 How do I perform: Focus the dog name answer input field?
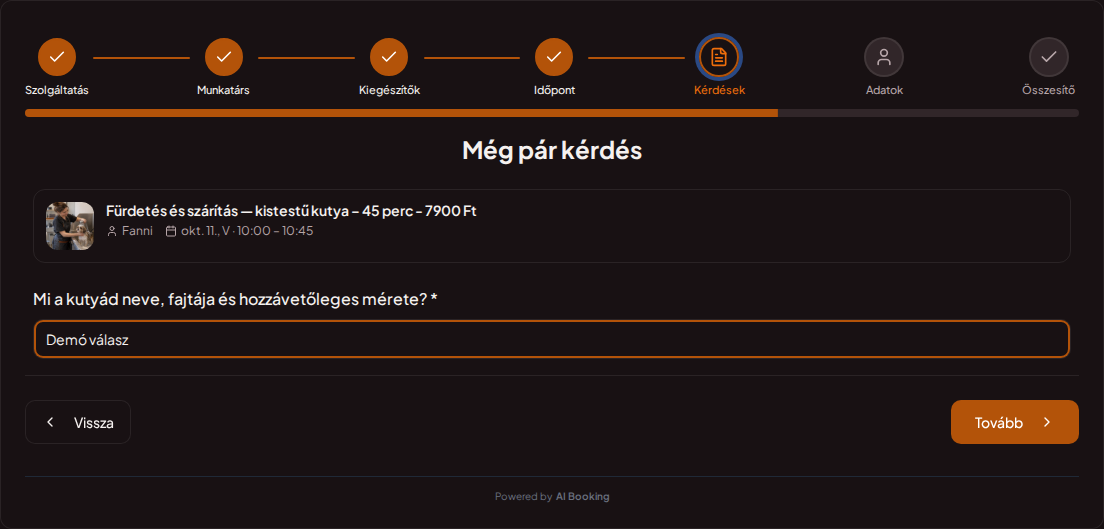tap(552, 340)
